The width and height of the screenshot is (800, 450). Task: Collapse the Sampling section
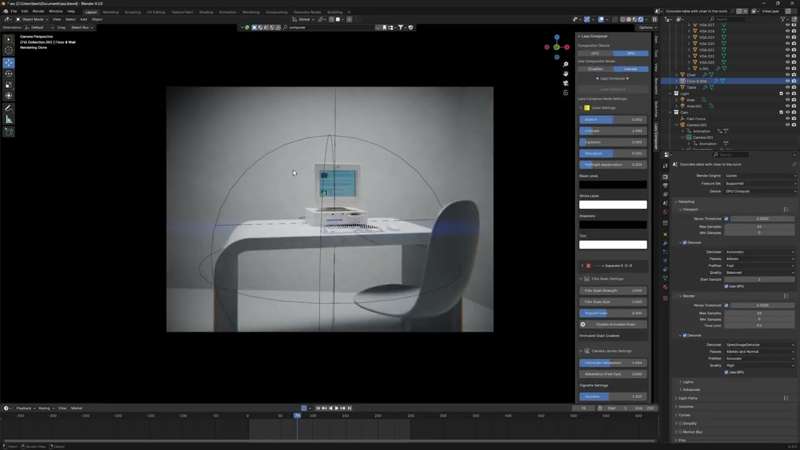pos(685,202)
